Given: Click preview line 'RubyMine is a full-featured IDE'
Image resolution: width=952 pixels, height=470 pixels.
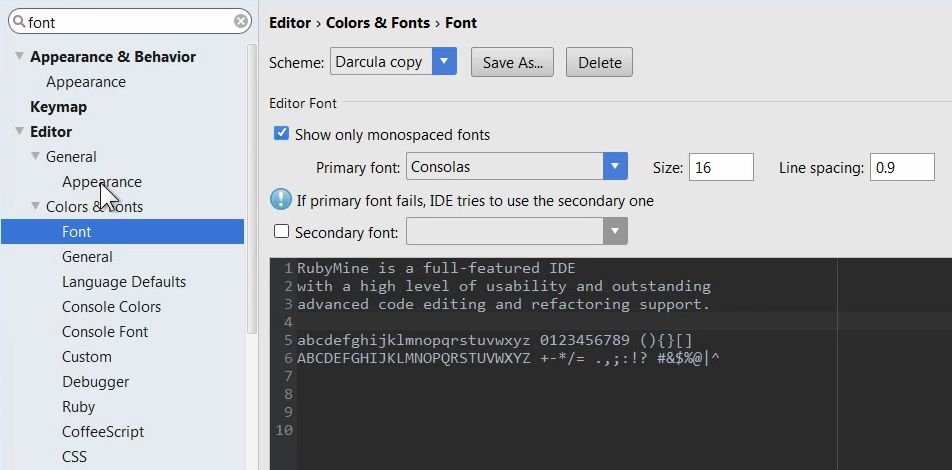Looking at the screenshot, I should point(436,268).
